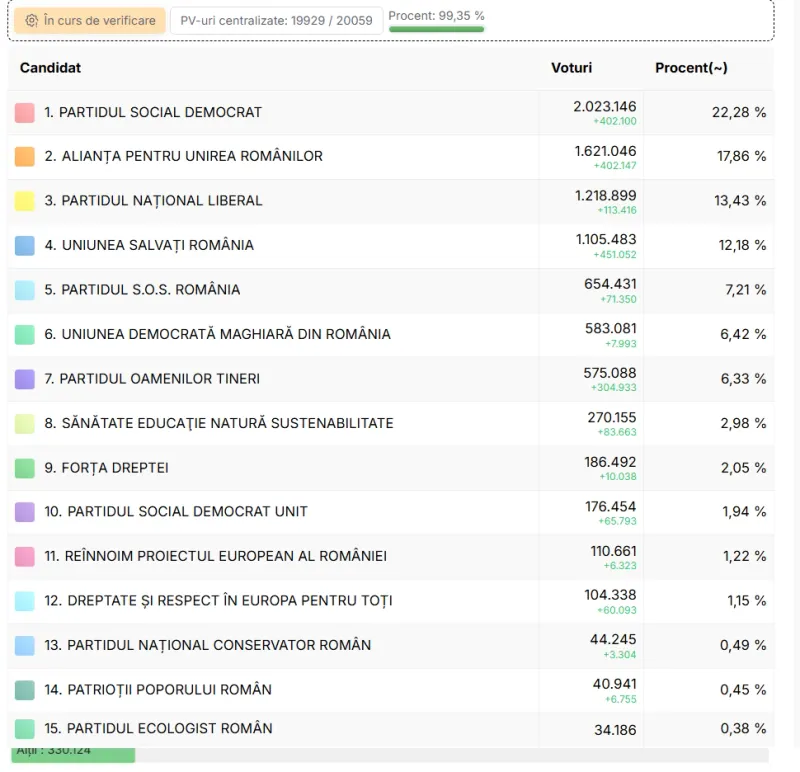This screenshot has width=800, height=772.
Task: Click the gear icon beside În curs de verificare
Action: pos(32,20)
